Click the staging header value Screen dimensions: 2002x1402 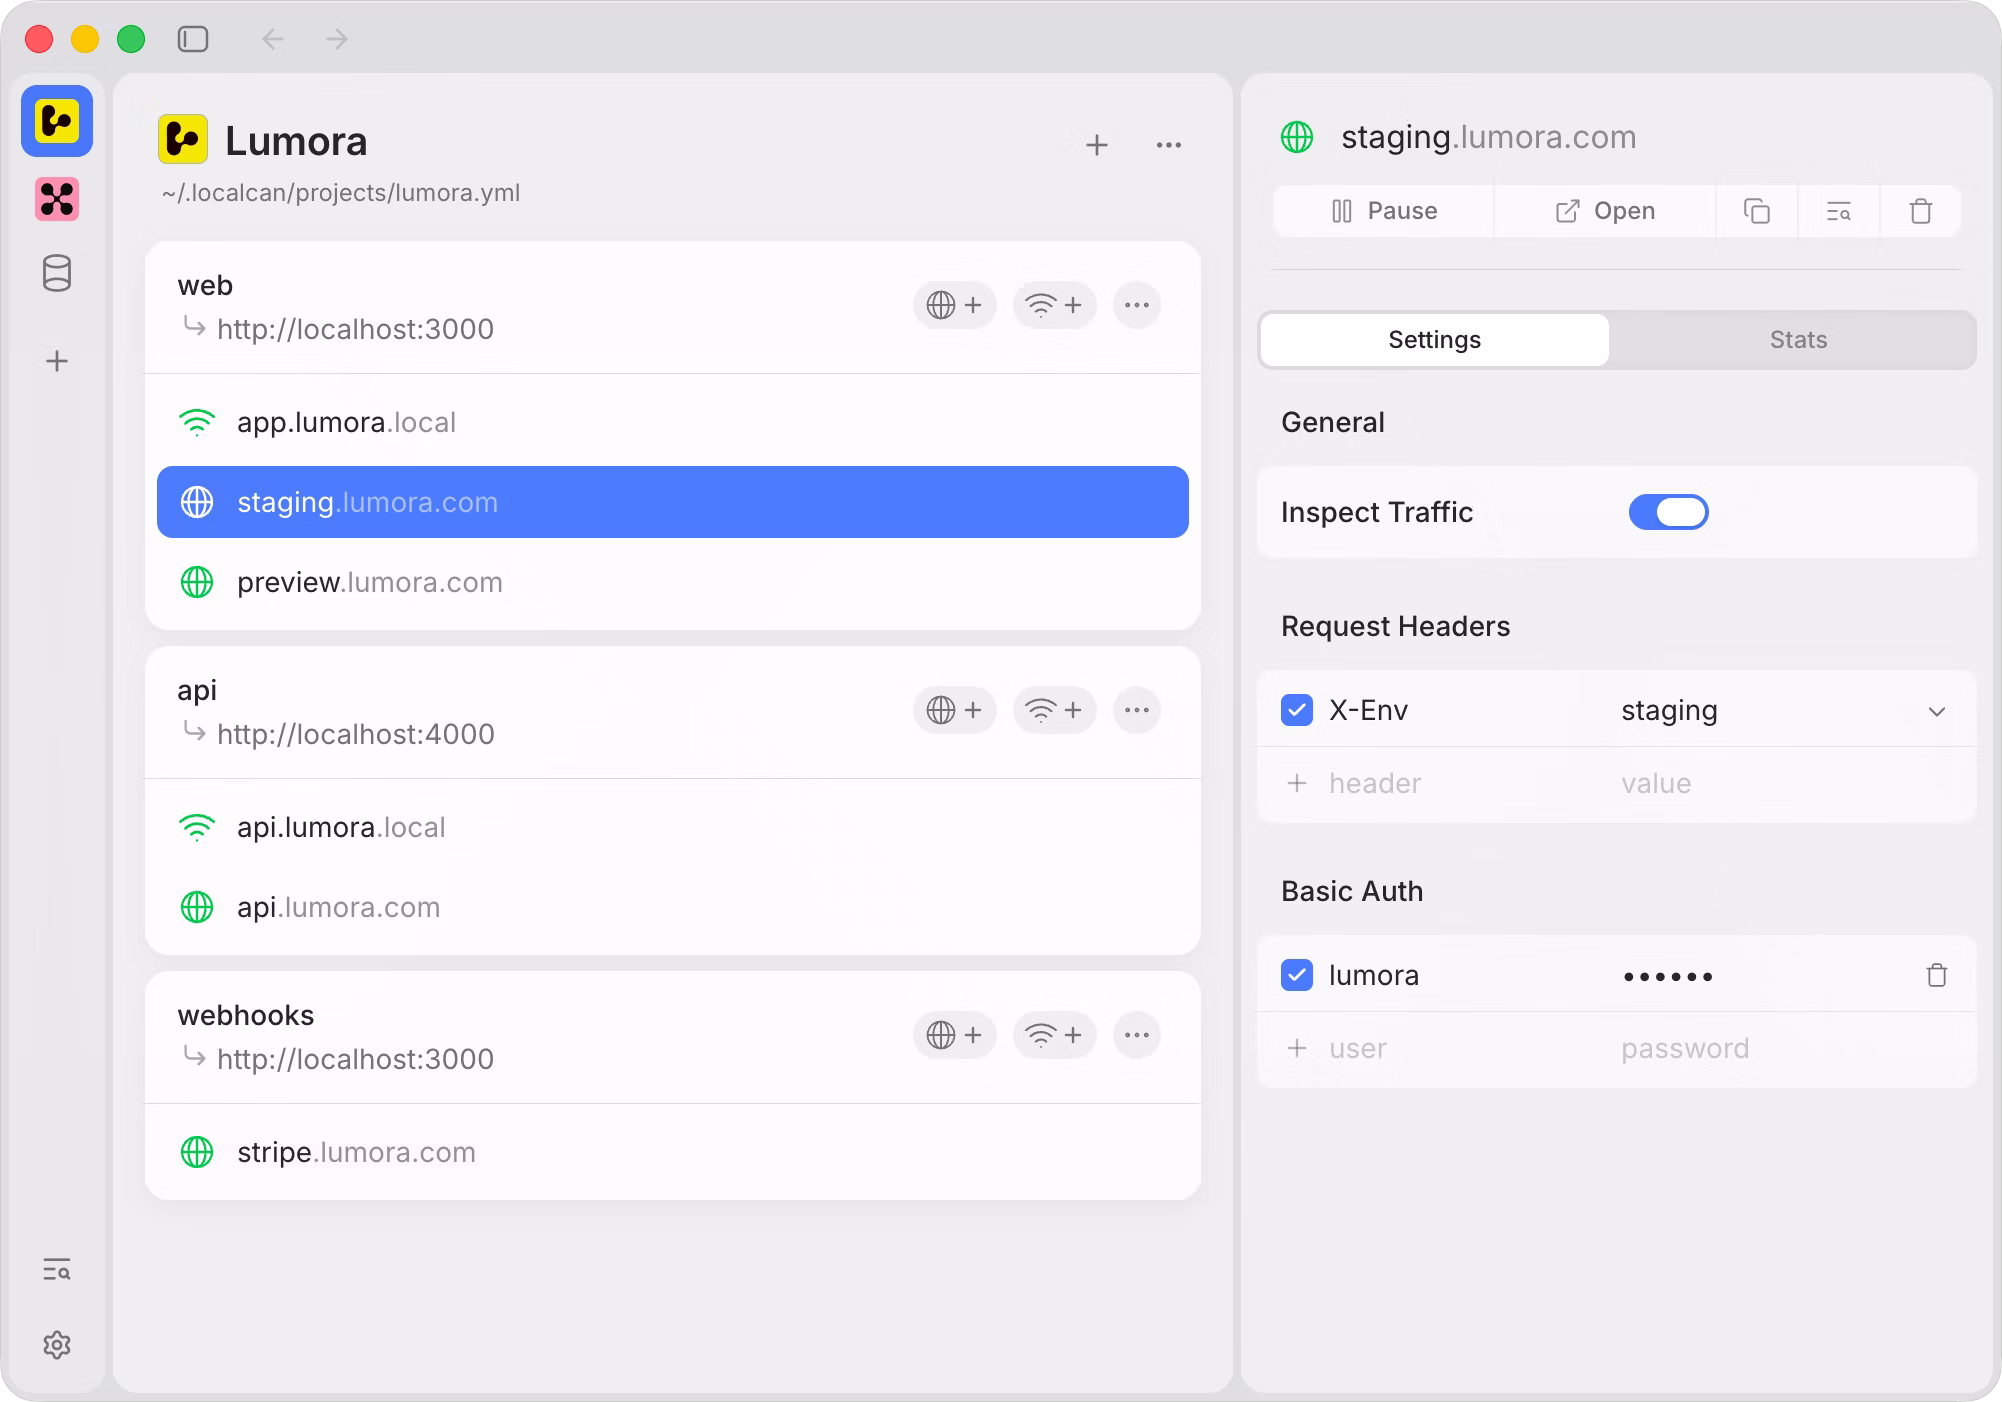(x=1669, y=710)
